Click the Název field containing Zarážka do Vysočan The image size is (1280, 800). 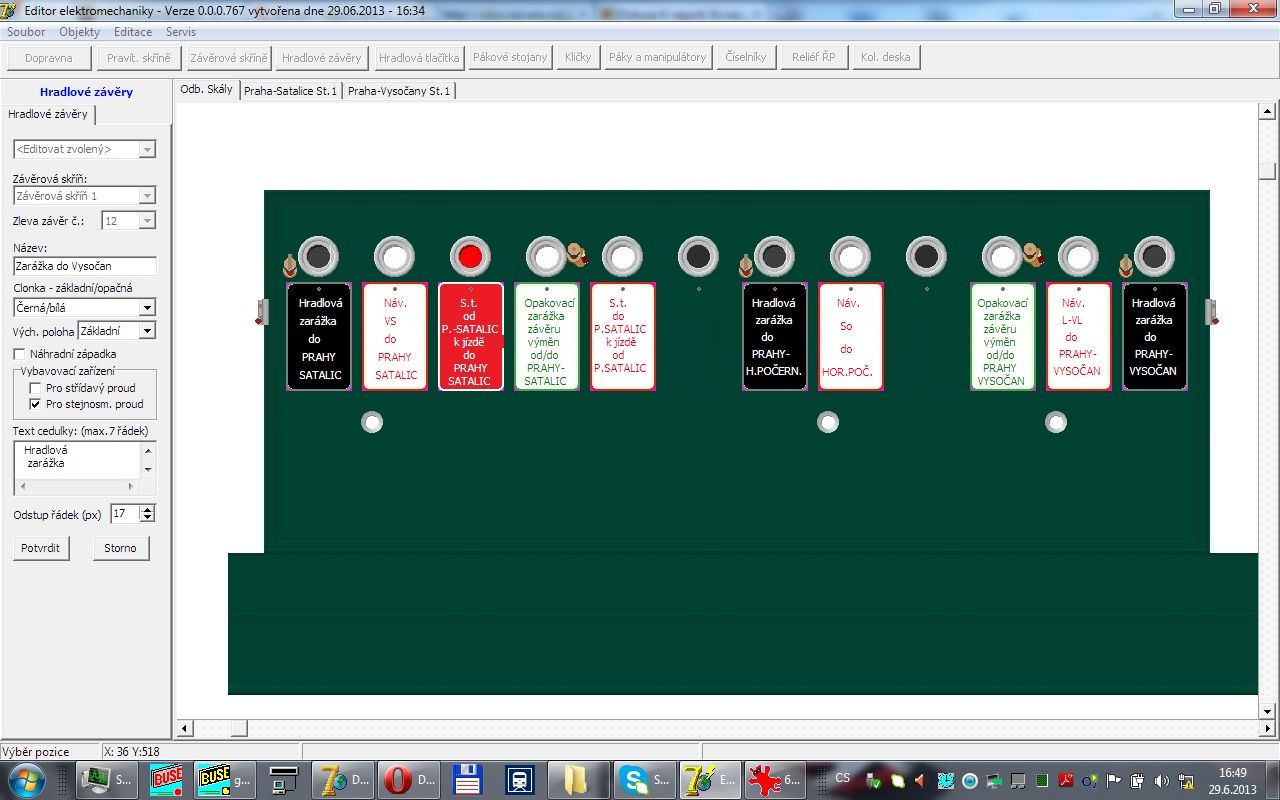(84, 266)
